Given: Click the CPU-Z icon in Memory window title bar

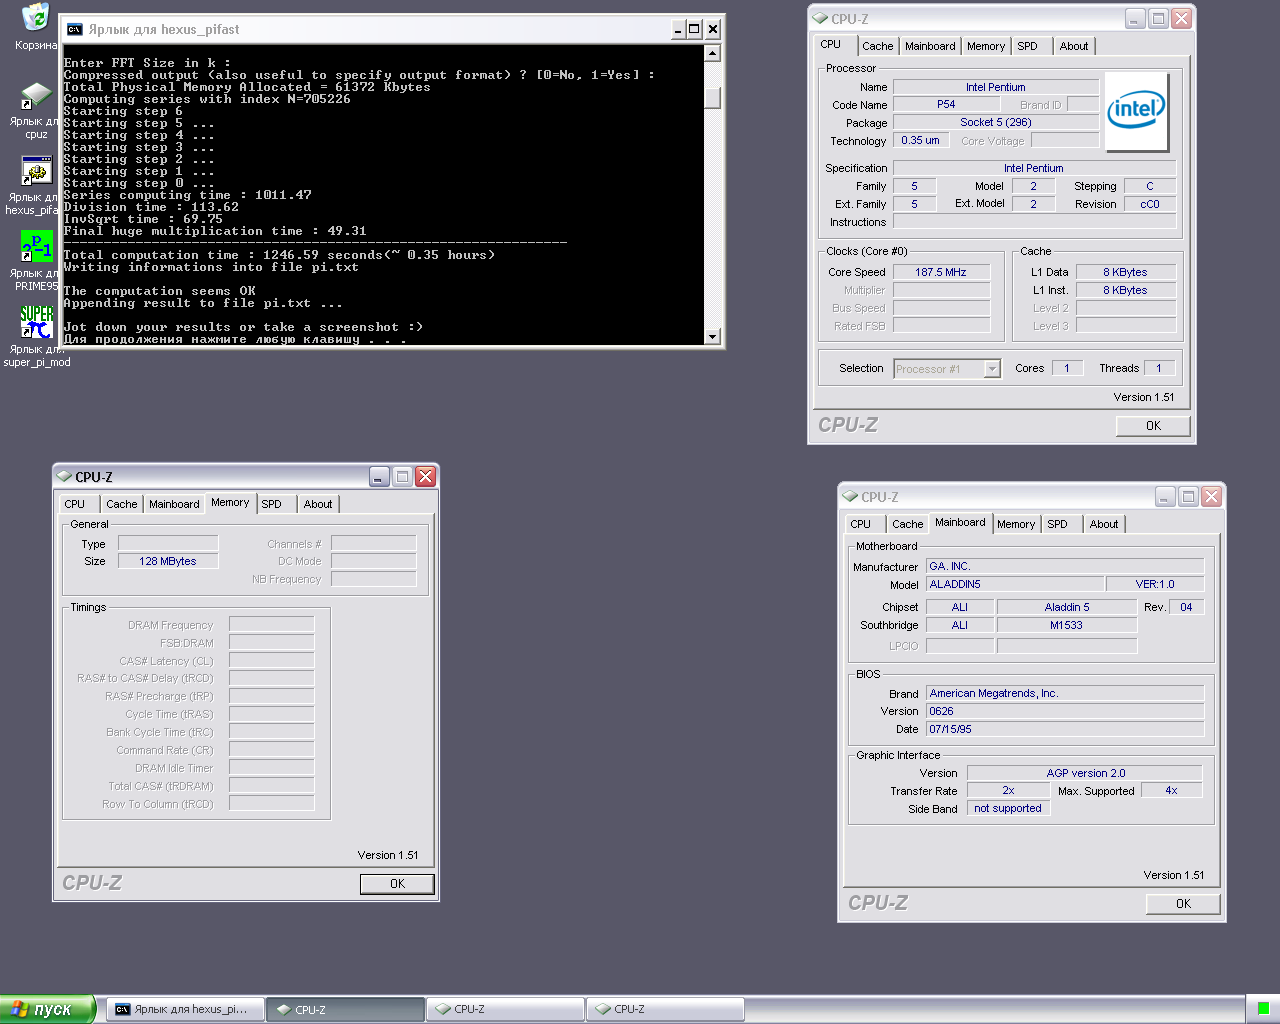Looking at the screenshot, I should point(64,477).
